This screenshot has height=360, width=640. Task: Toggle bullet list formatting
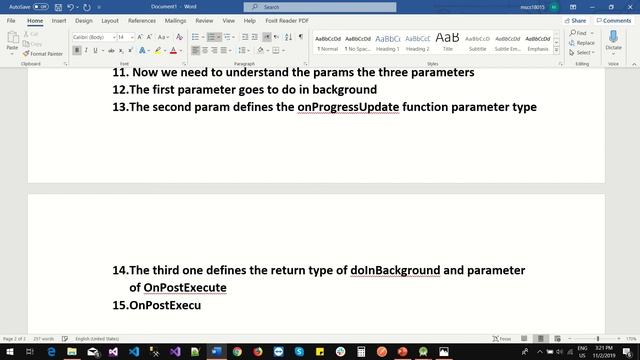click(196, 37)
